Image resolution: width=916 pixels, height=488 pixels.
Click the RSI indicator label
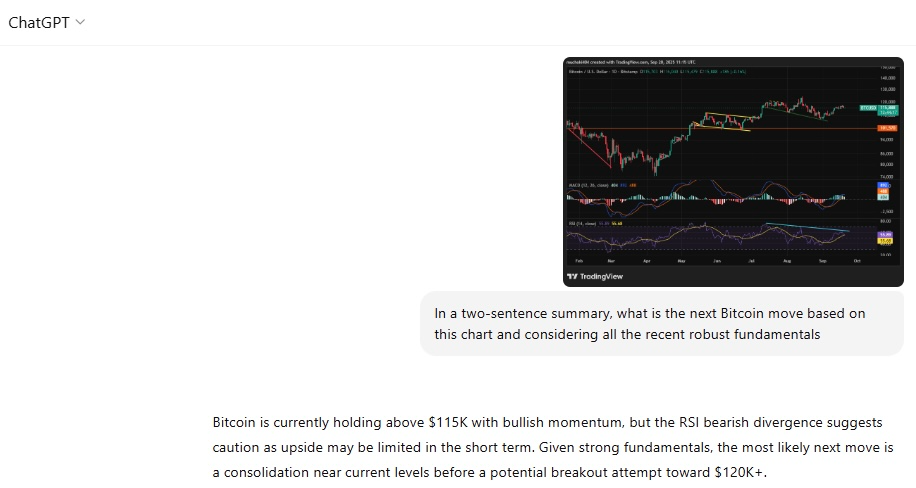582,223
